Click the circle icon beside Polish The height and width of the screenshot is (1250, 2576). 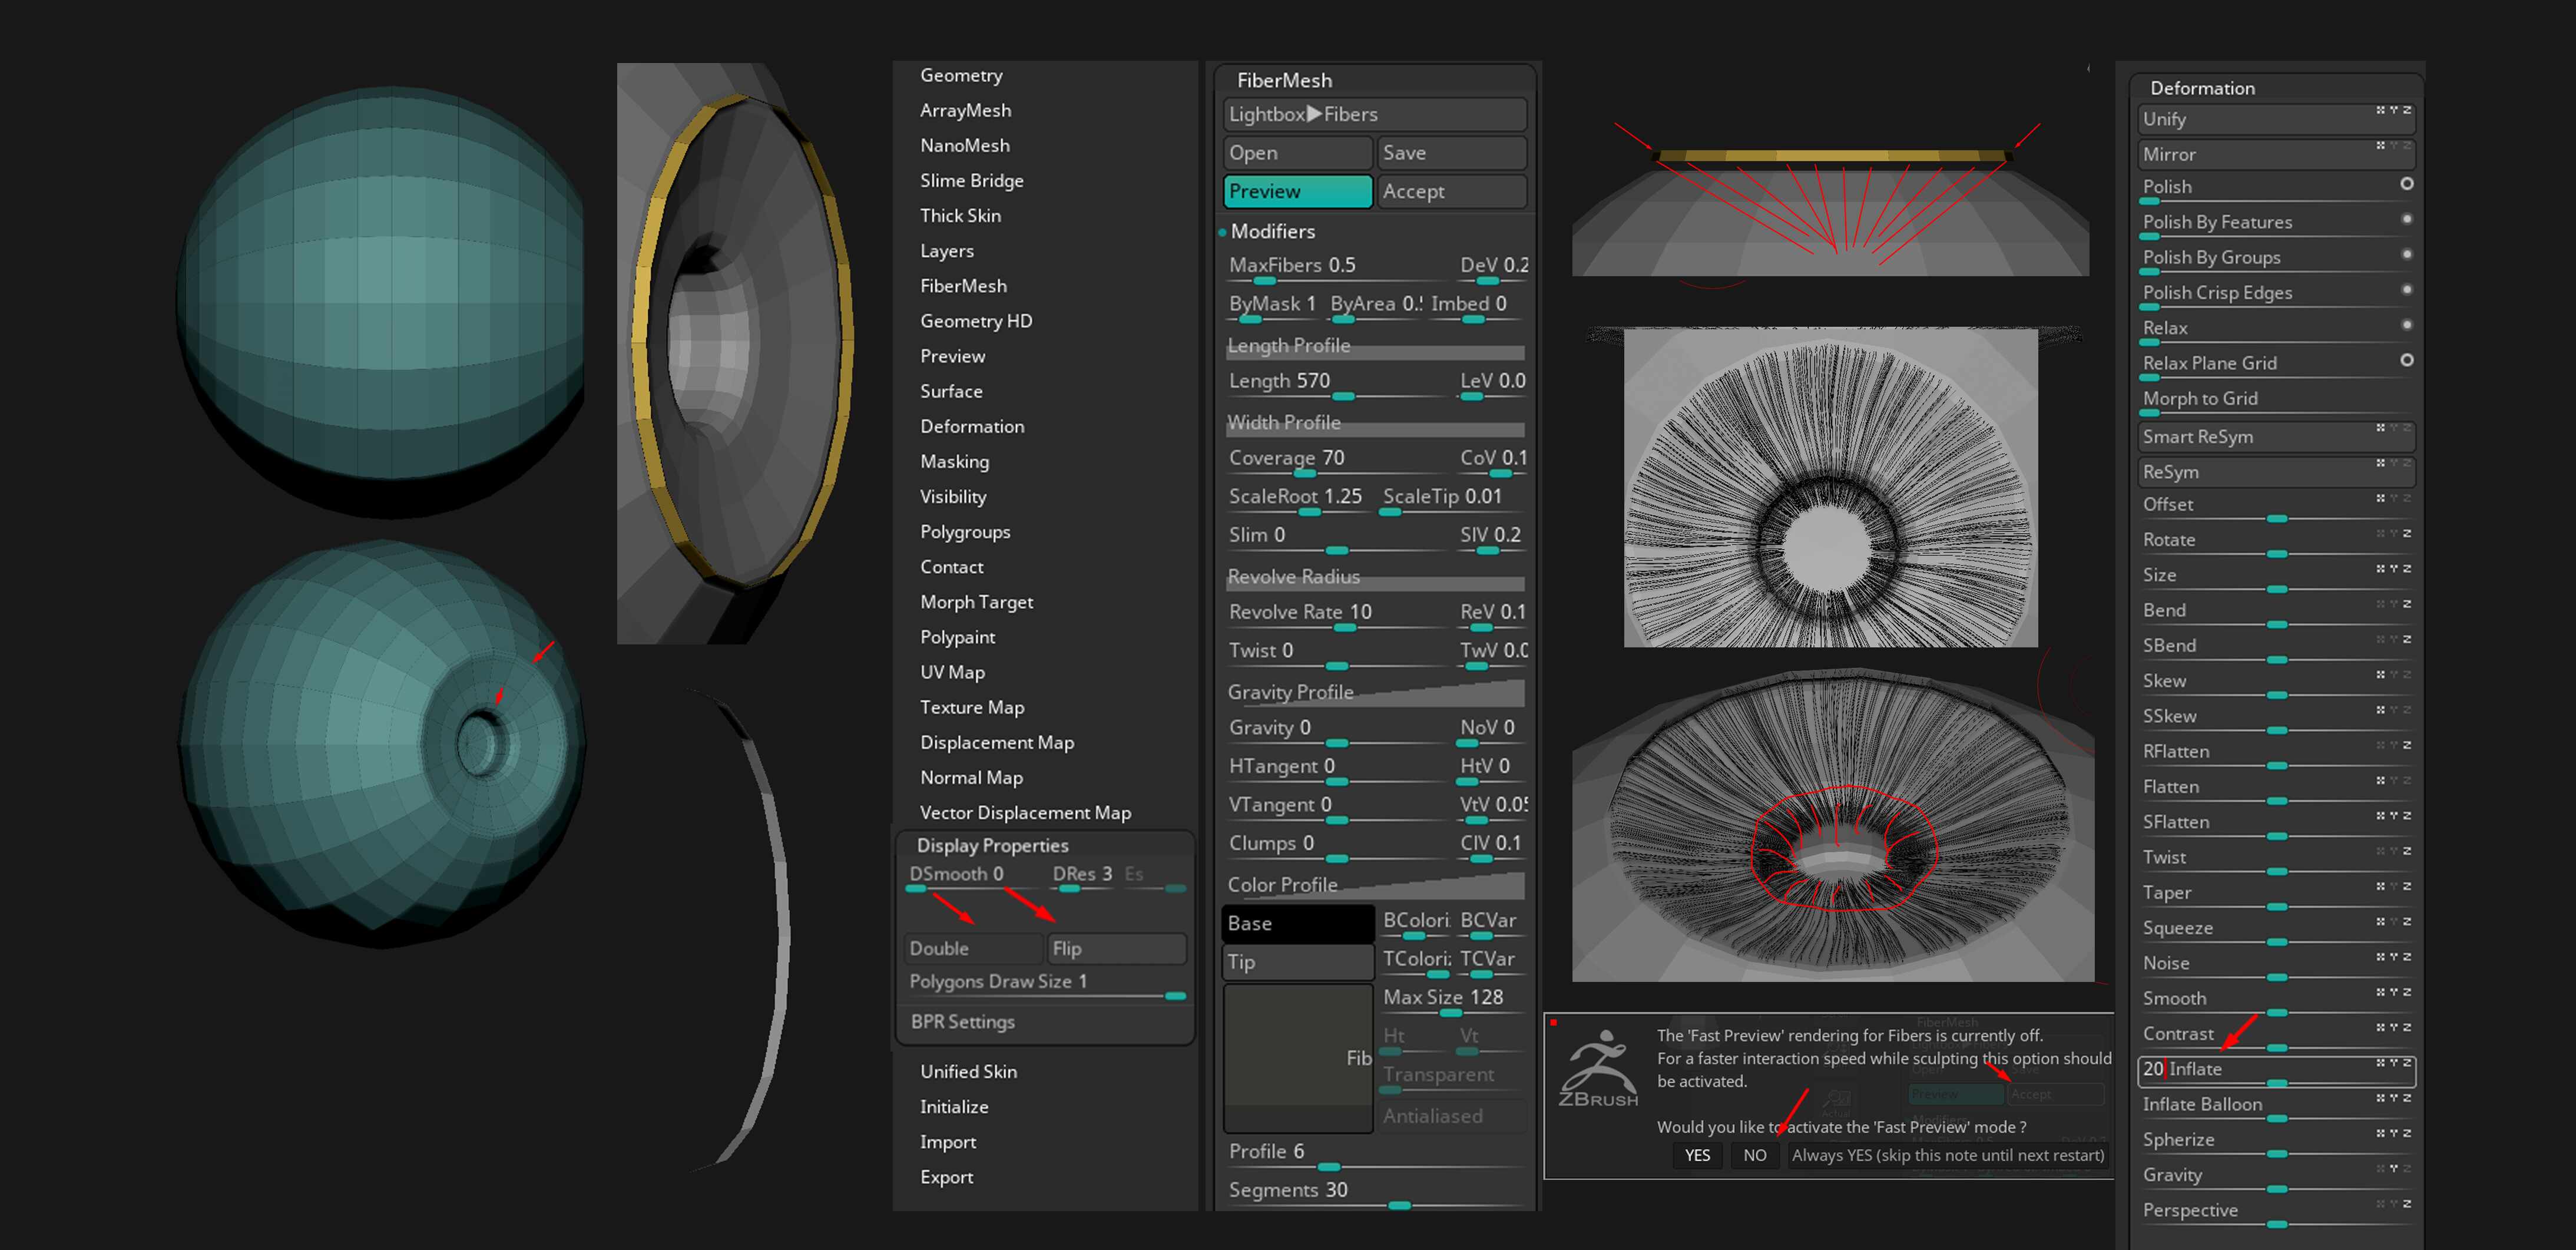point(2406,184)
